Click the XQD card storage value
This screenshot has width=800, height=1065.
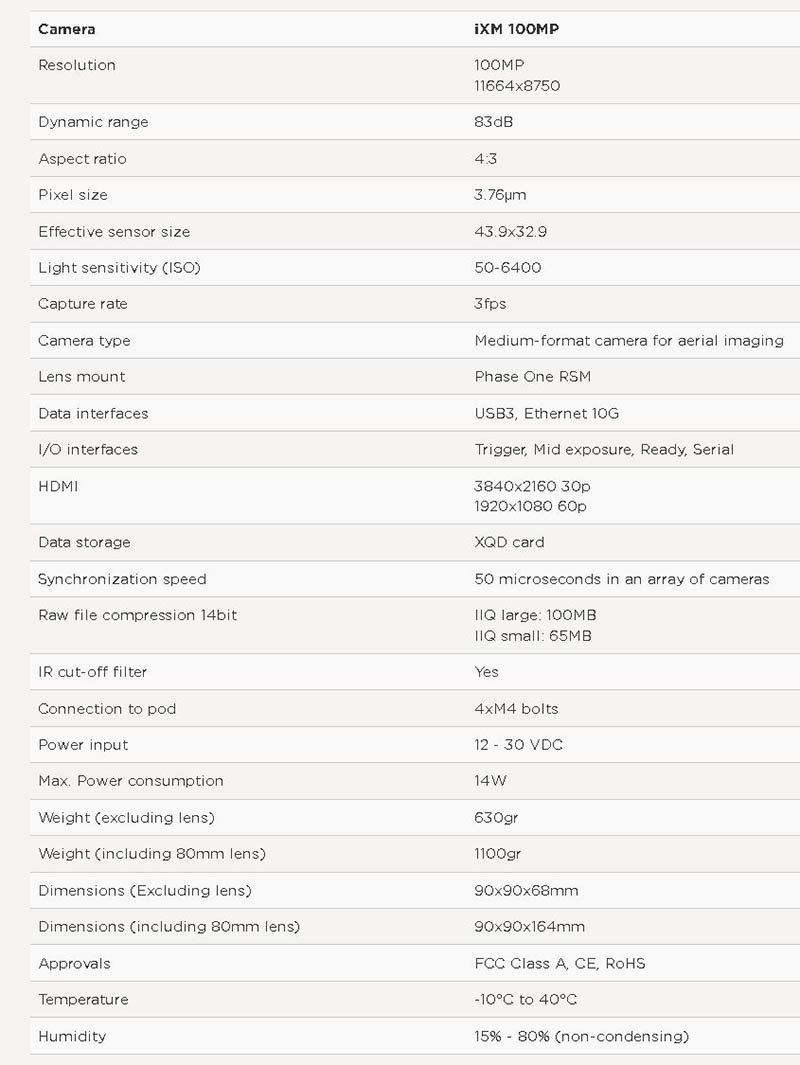pyautogui.click(x=509, y=542)
